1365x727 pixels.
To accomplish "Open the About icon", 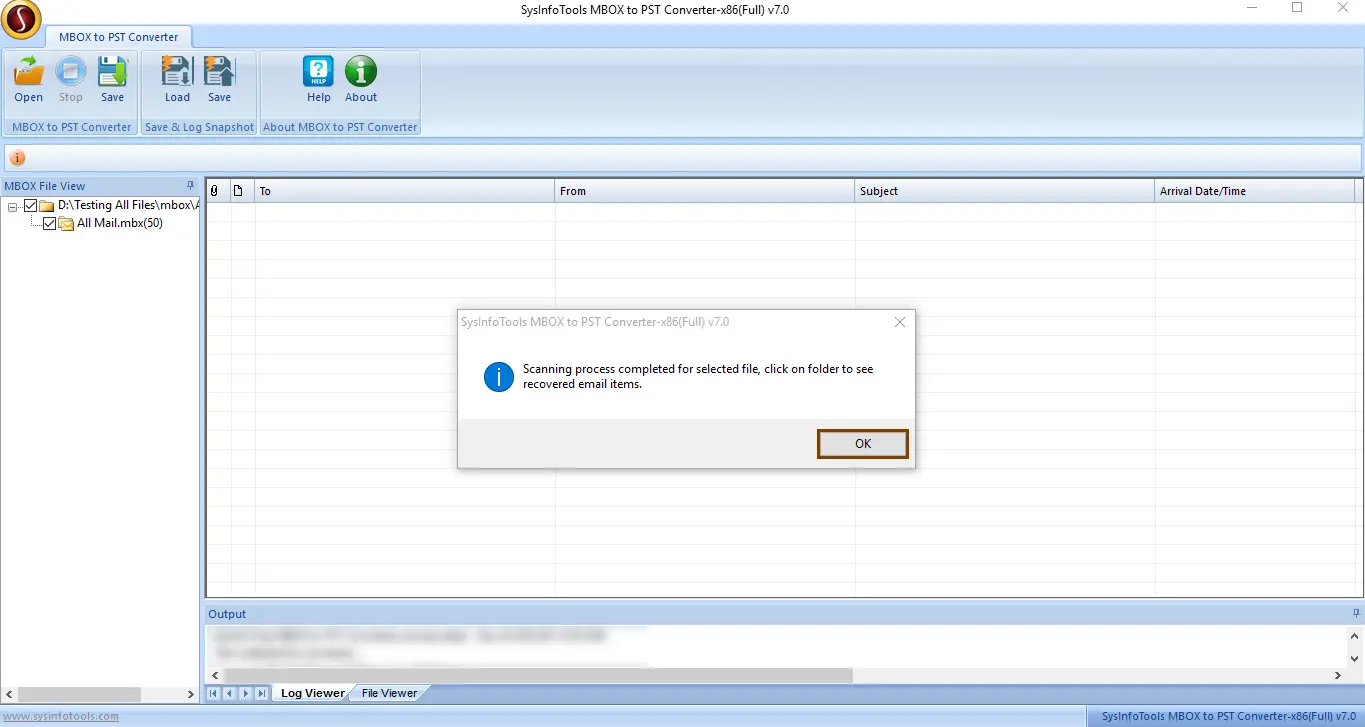I will 361,72.
